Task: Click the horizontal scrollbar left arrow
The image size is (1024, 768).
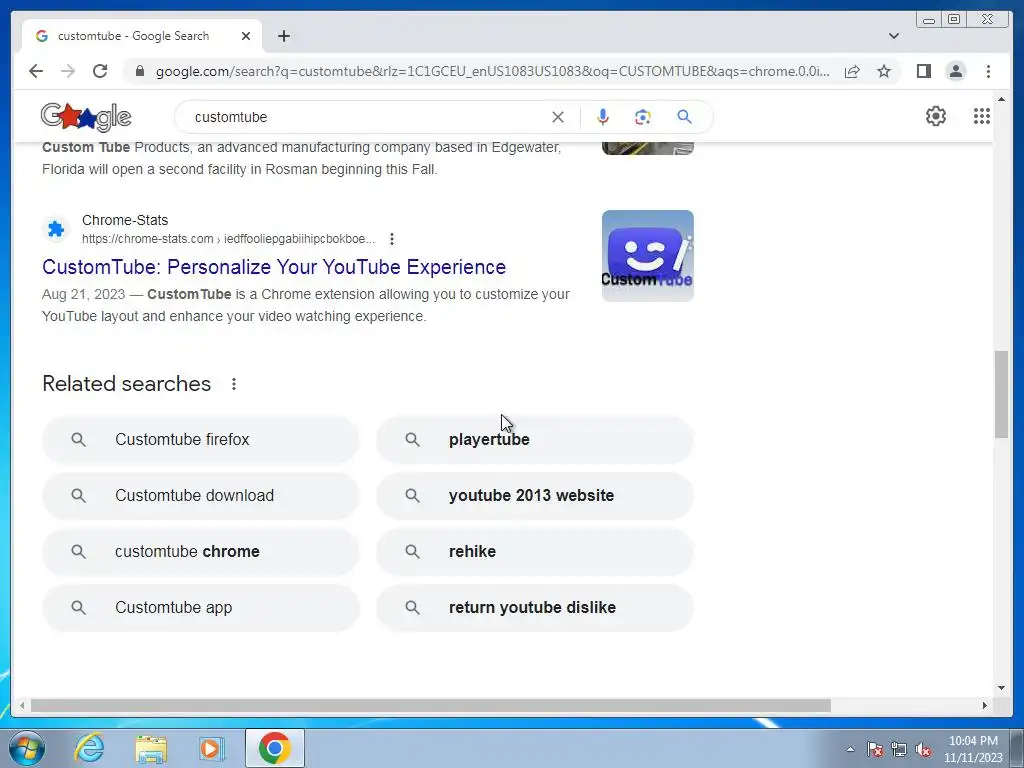Action: point(22,705)
